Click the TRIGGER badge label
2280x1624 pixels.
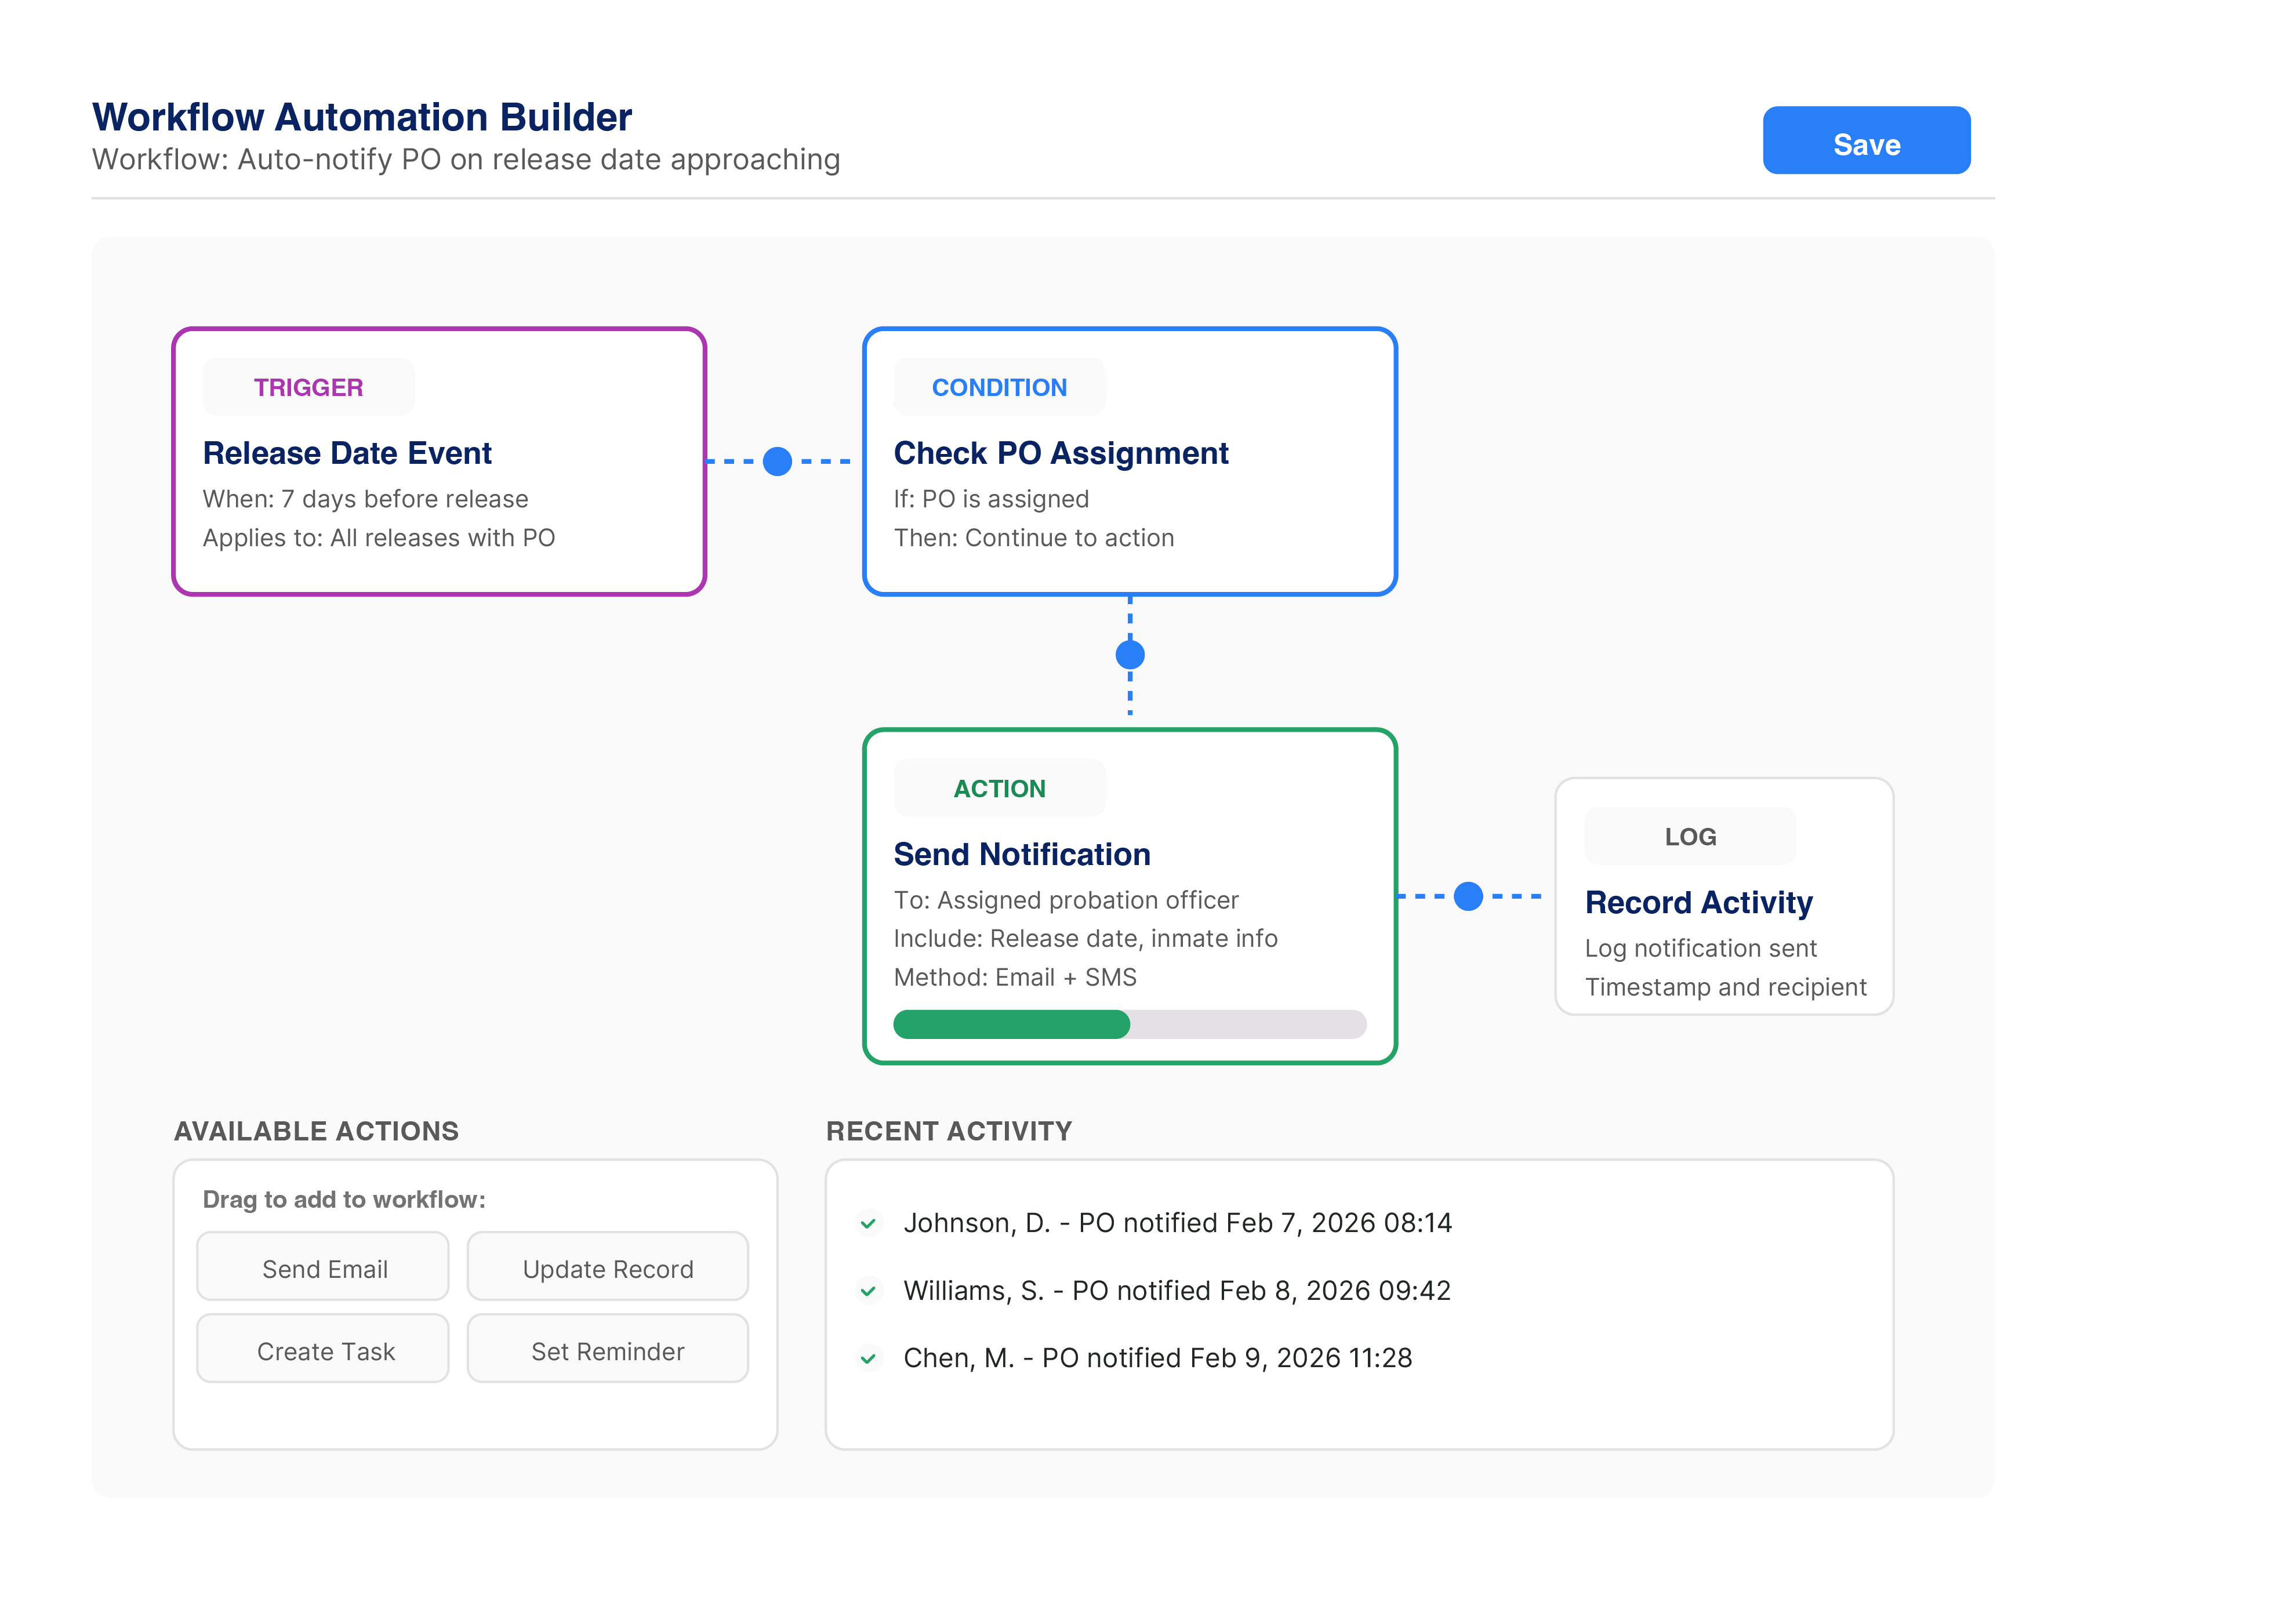tap(308, 387)
